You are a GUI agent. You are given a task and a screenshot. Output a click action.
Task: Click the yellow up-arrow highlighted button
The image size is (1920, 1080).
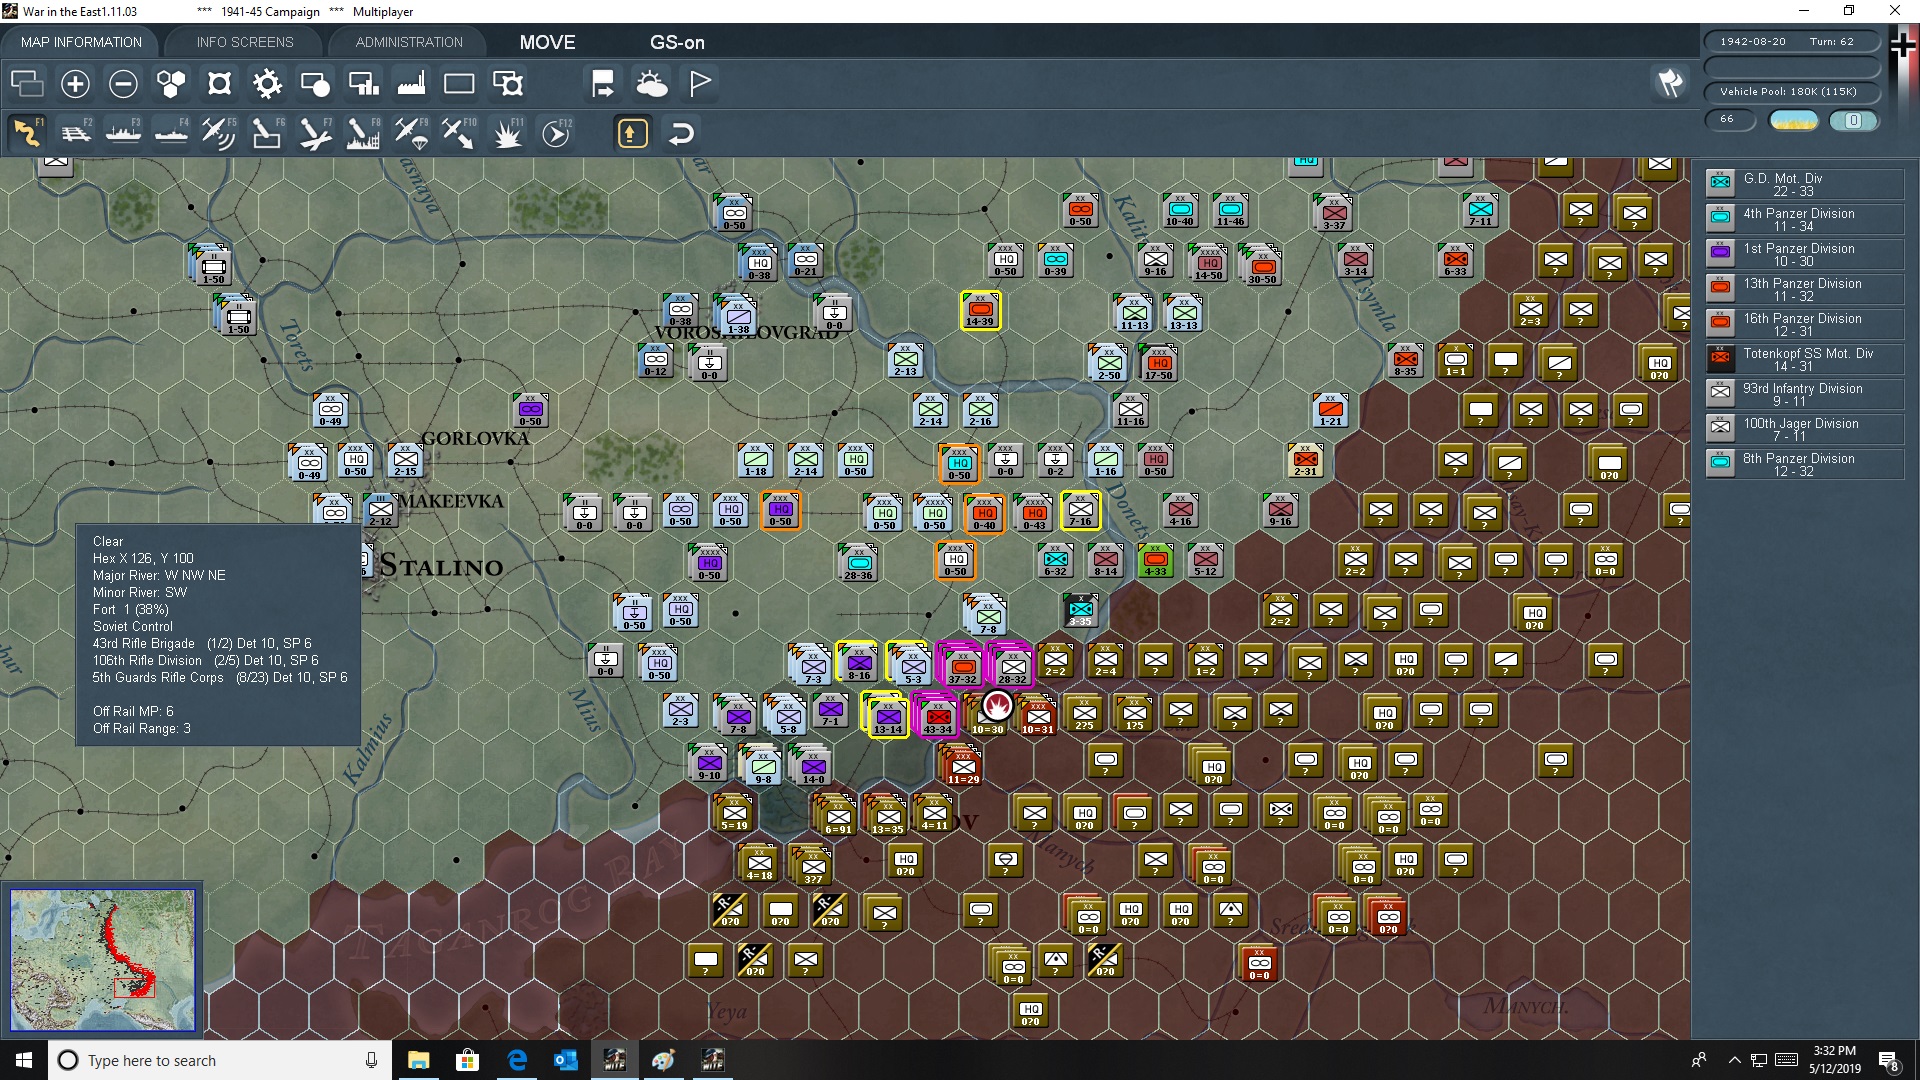(x=632, y=133)
